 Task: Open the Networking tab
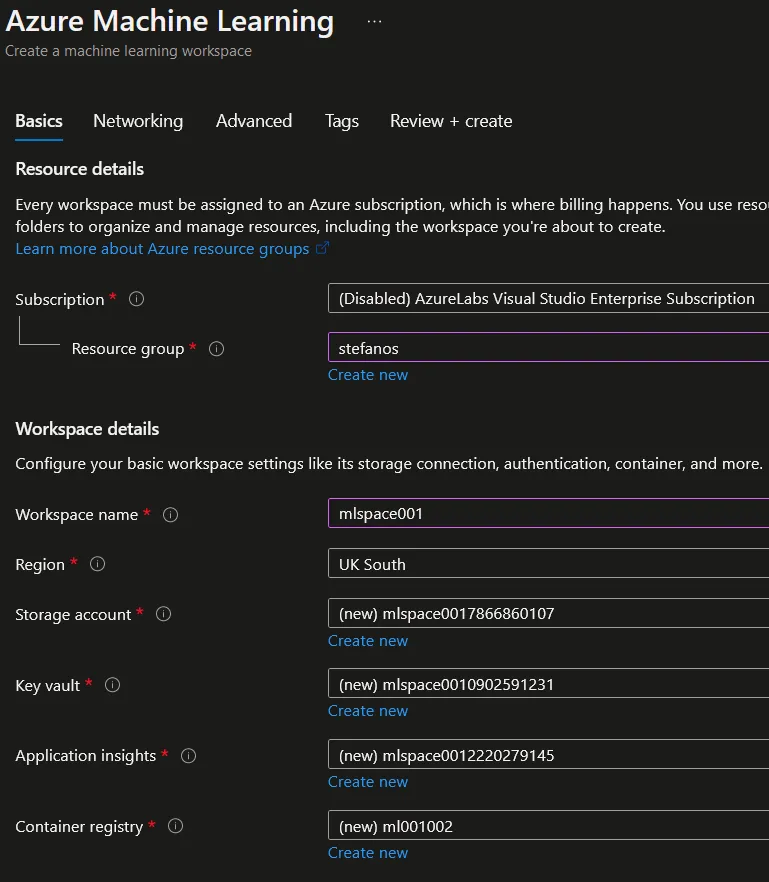138,121
